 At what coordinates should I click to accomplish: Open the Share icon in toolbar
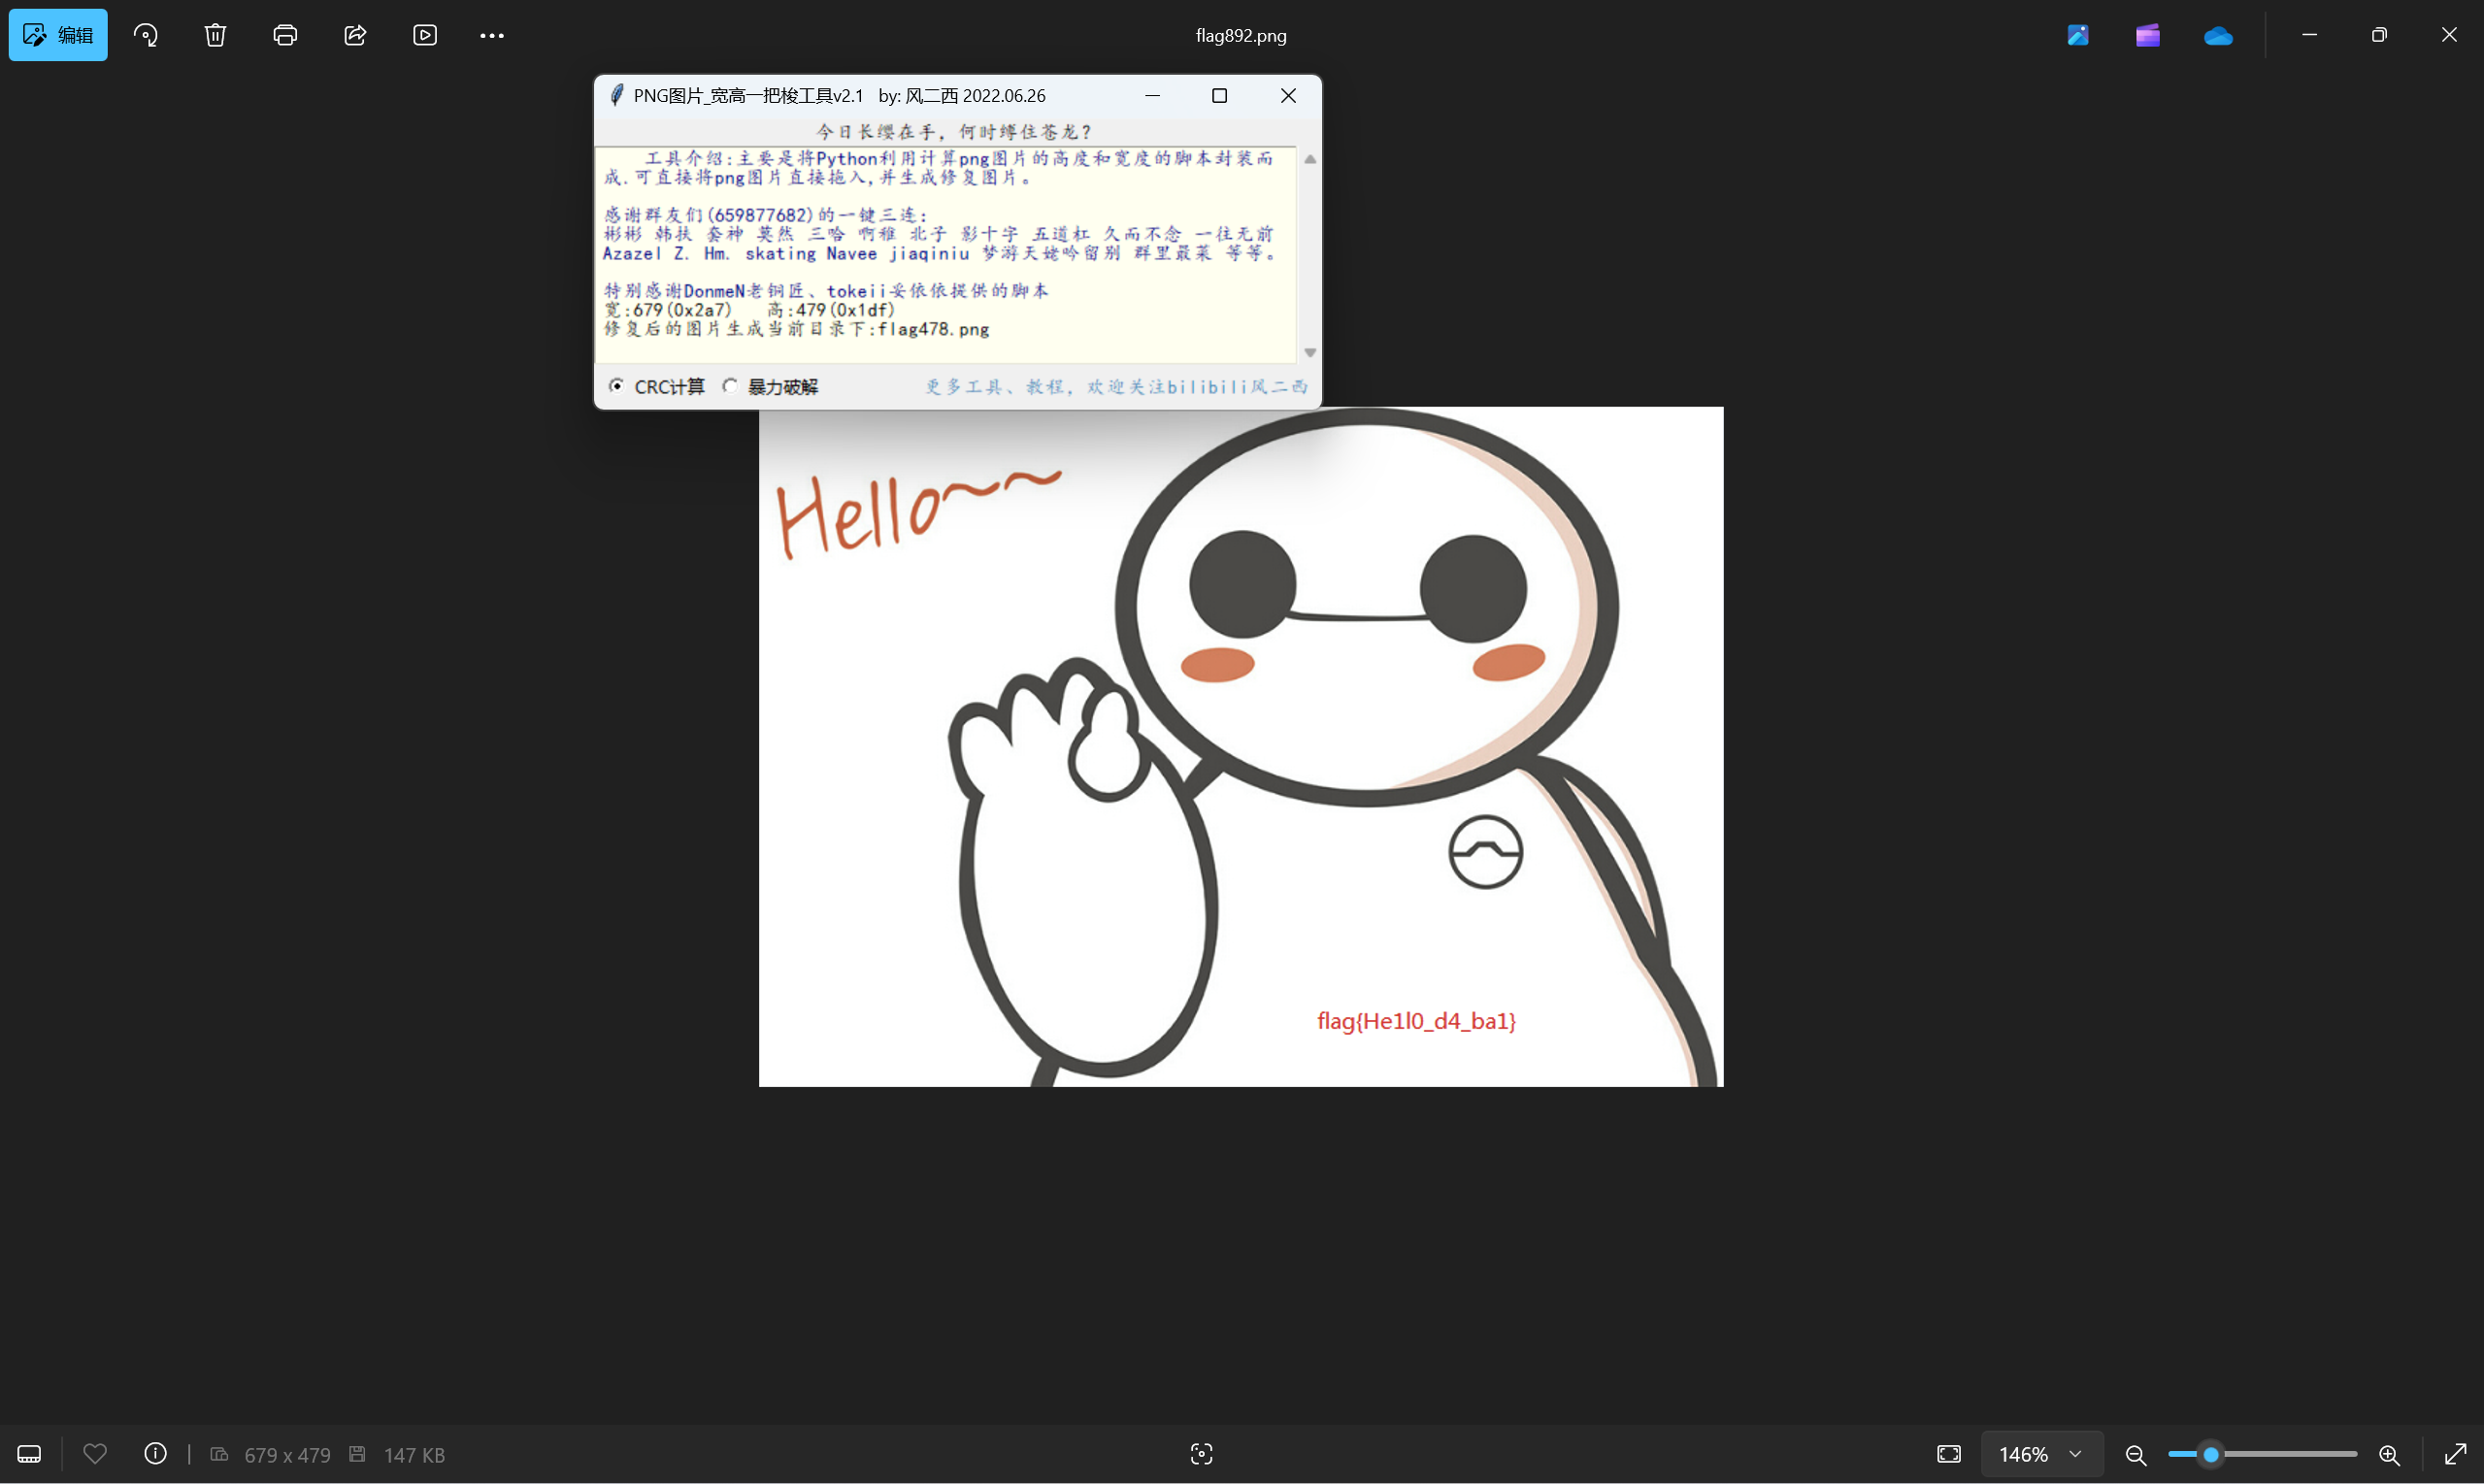pyautogui.click(x=355, y=35)
